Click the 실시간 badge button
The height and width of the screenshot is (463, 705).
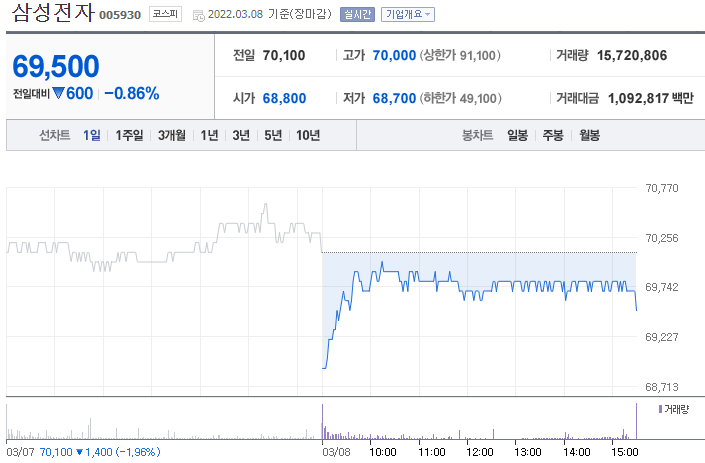point(357,14)
